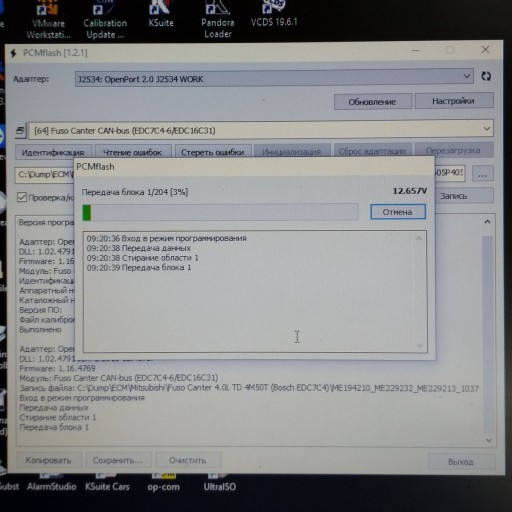This screenshot has height=512, width=512.
Task: Click the file browse ellipsis button
Action: [x=482, y=174]
